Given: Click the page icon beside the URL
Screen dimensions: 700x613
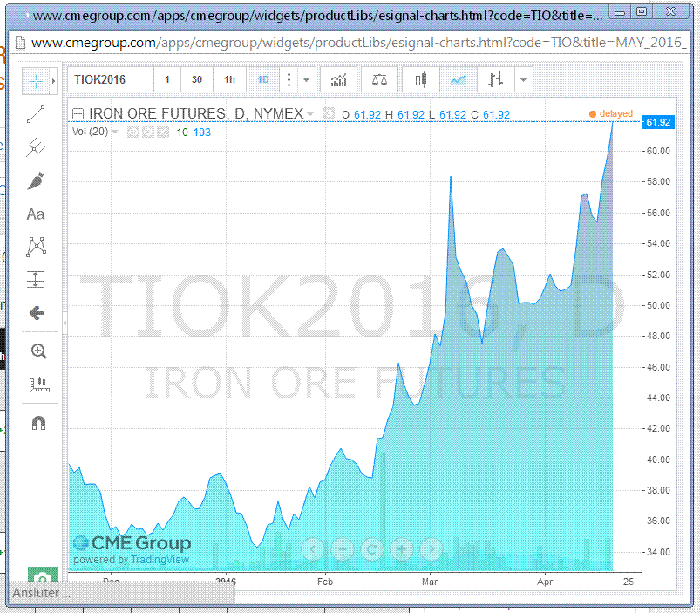Looking at the screenshot, I should (x=21, y=43).
